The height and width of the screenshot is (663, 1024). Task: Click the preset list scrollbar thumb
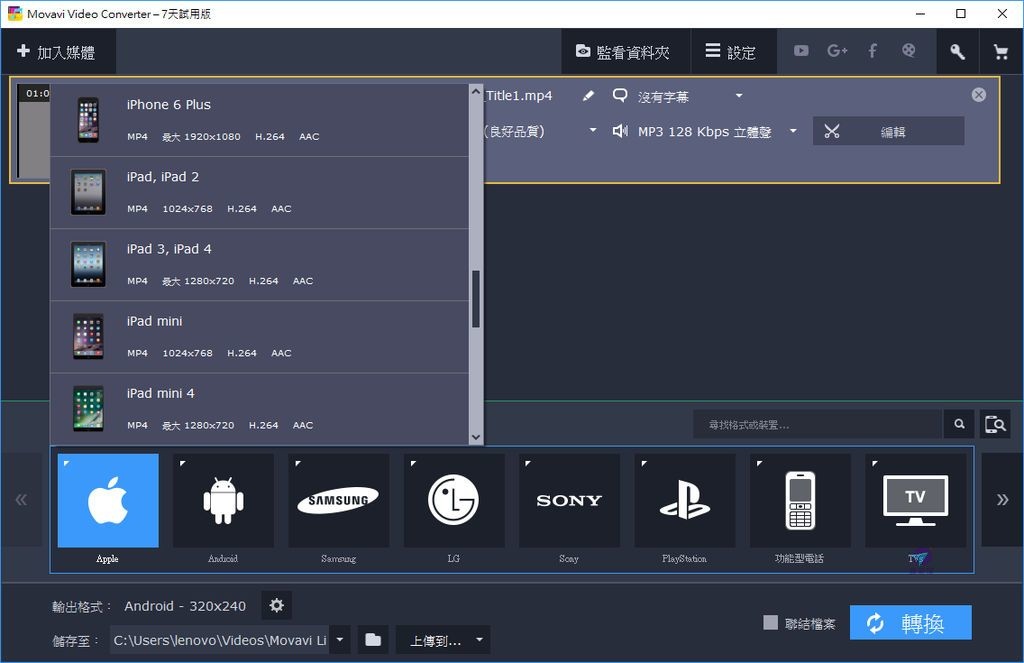pyautogui.click(x=476, y=299)
